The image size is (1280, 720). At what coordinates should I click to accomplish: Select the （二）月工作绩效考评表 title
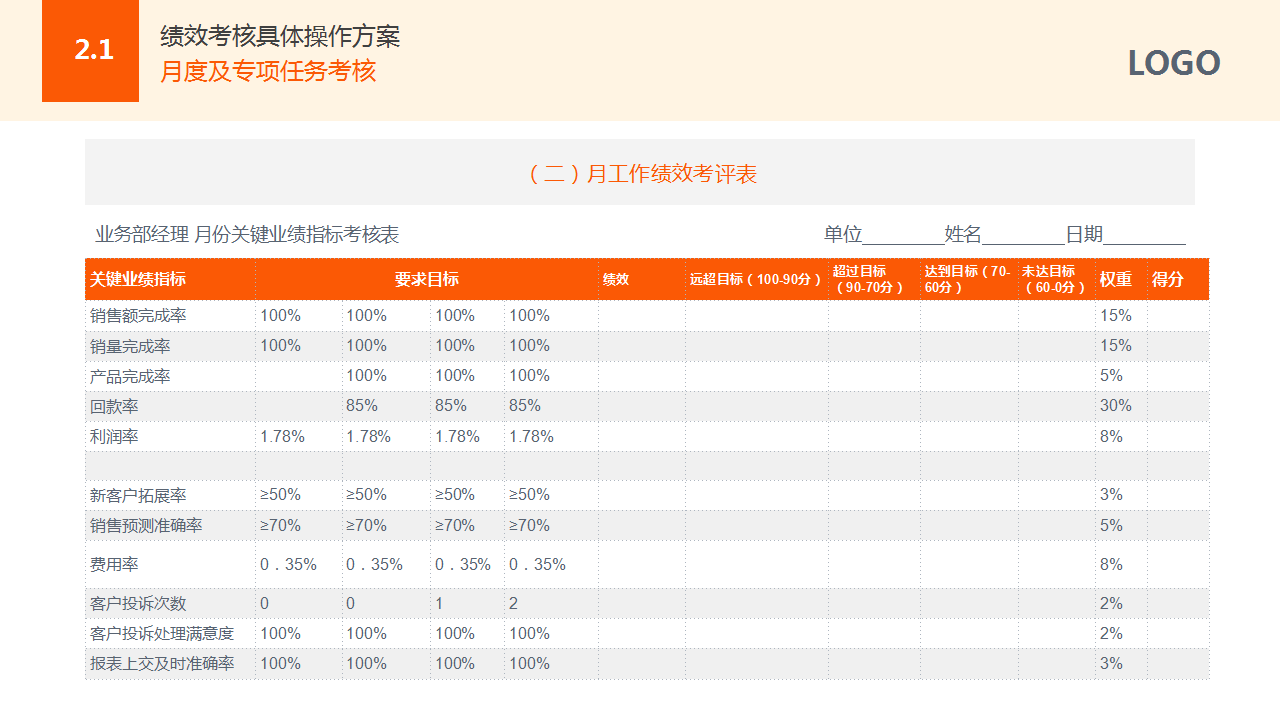(645, 173)
